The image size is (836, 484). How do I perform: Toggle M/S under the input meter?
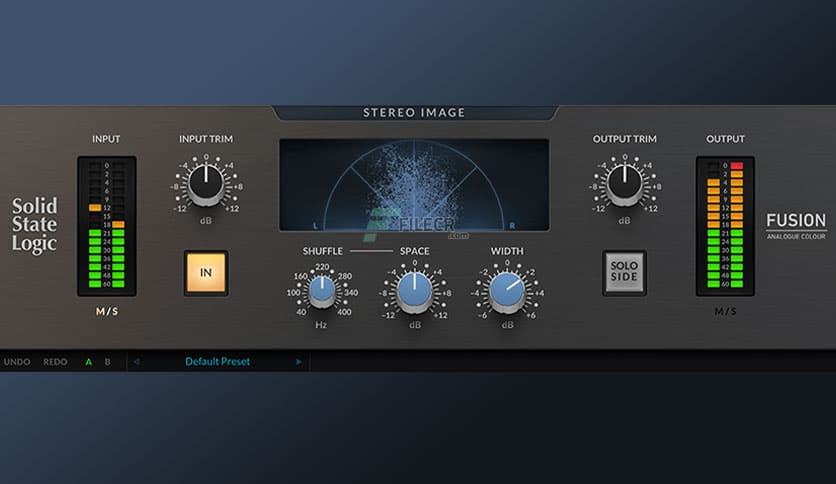coord(107,311)
